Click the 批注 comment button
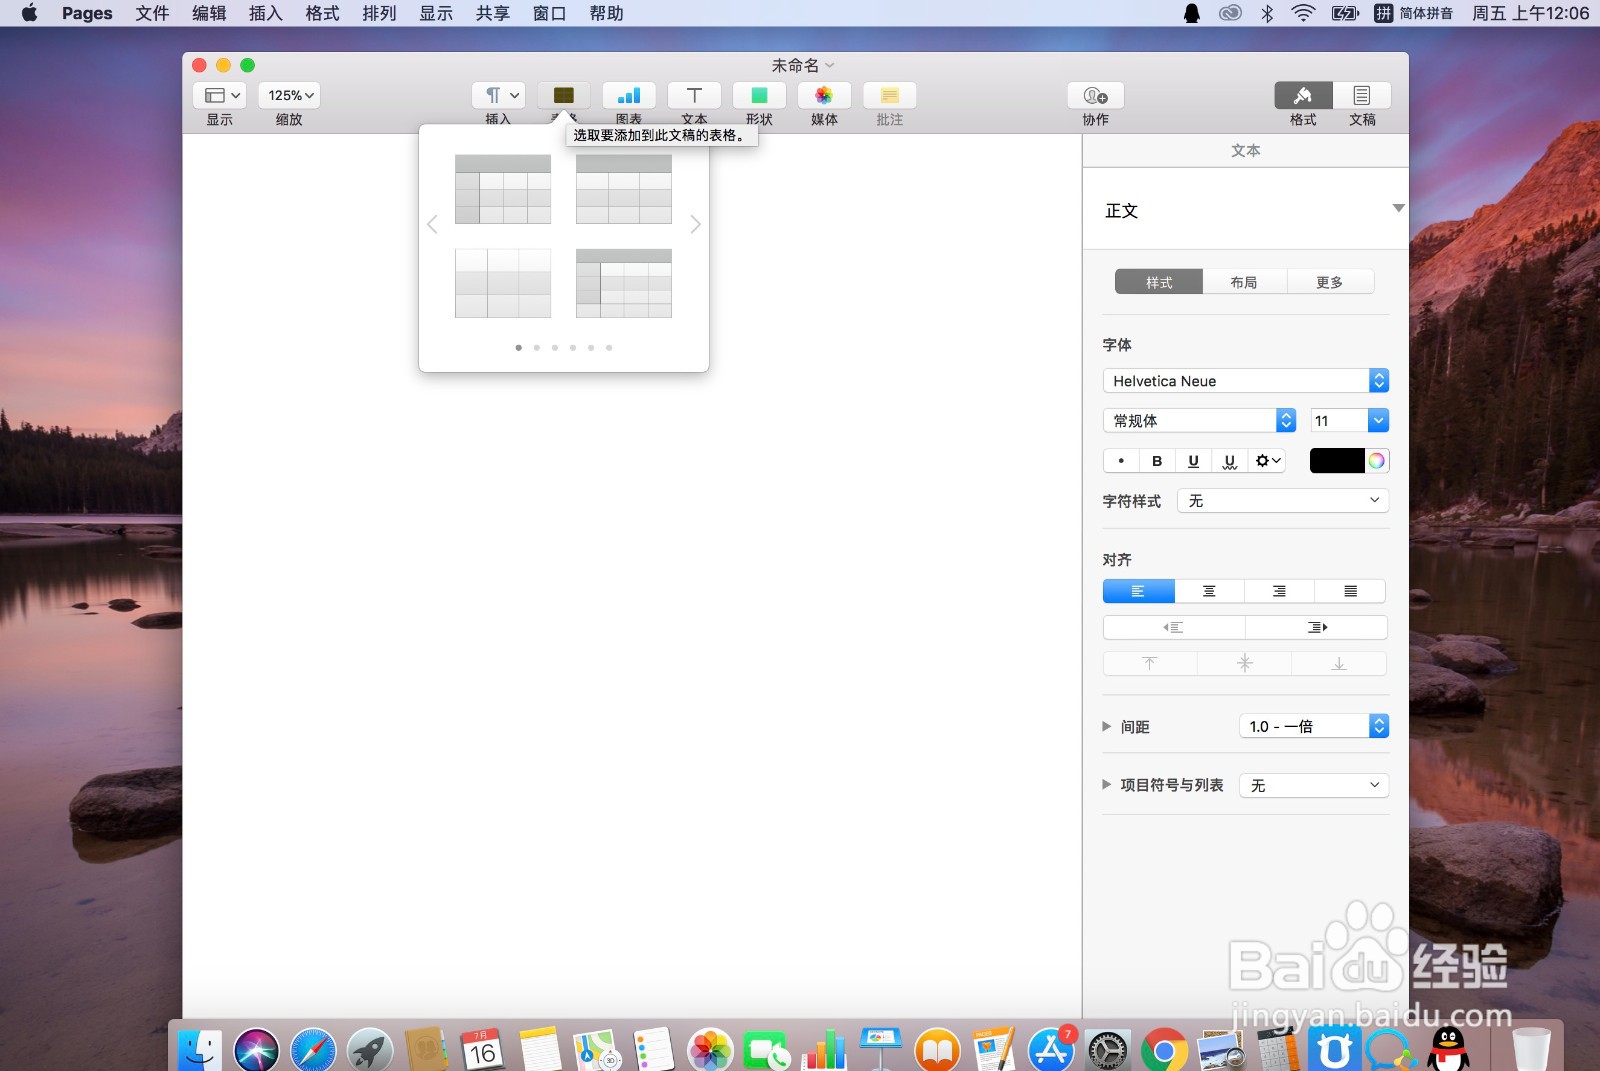The height and width of the screenshot is (1071, 1600). tap(889, 95)
